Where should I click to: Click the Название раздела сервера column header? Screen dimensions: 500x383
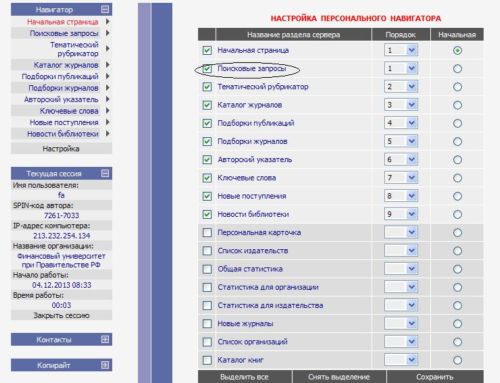293,35
